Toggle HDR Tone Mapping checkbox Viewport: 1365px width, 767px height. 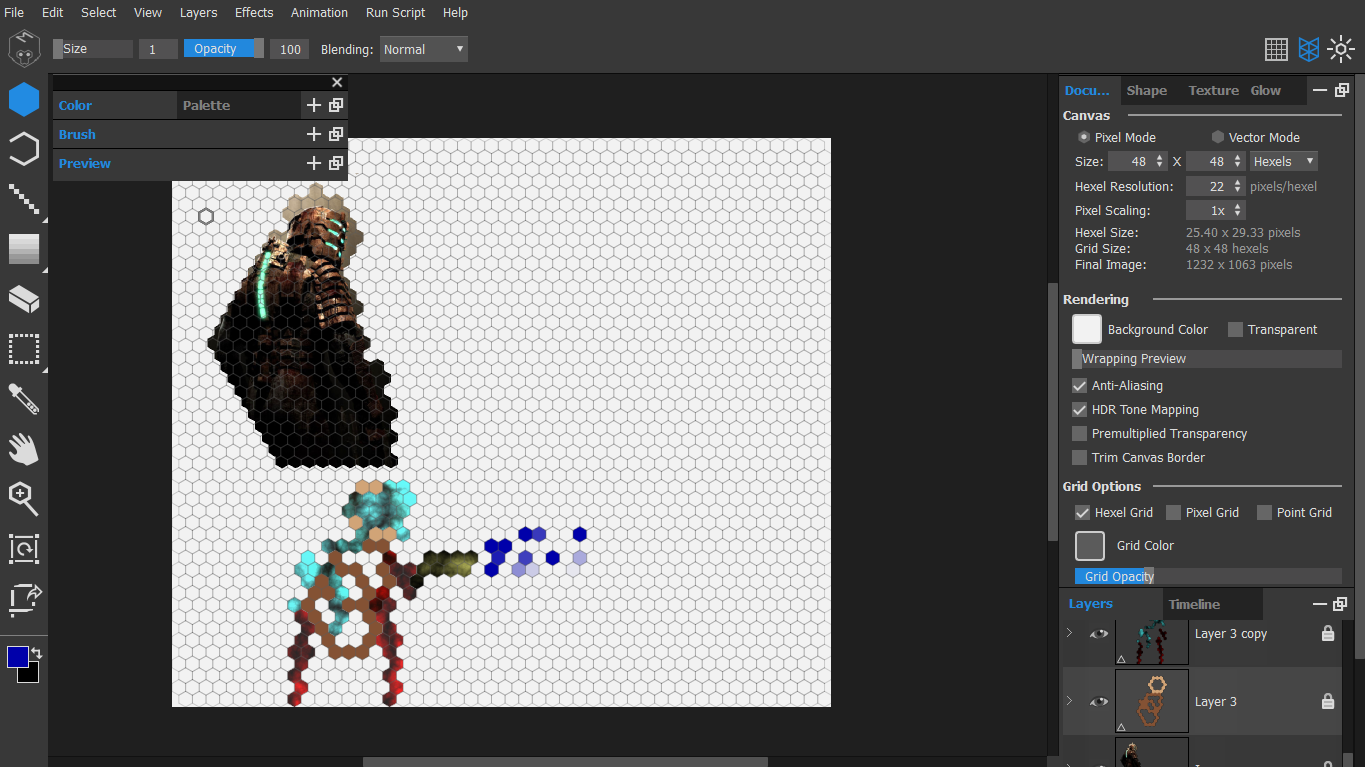(x=1079, y=409)
